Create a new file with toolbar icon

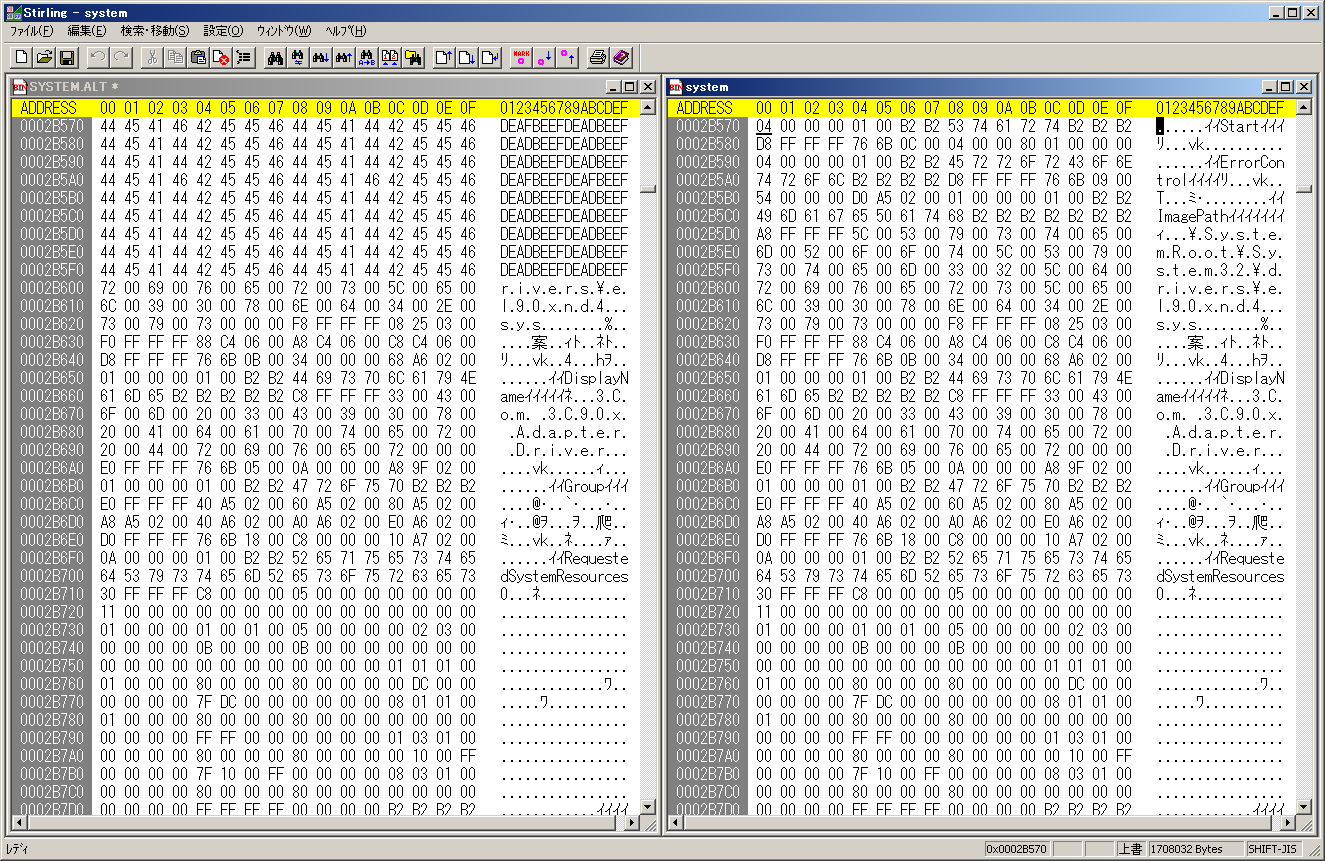tap(21, 57)
